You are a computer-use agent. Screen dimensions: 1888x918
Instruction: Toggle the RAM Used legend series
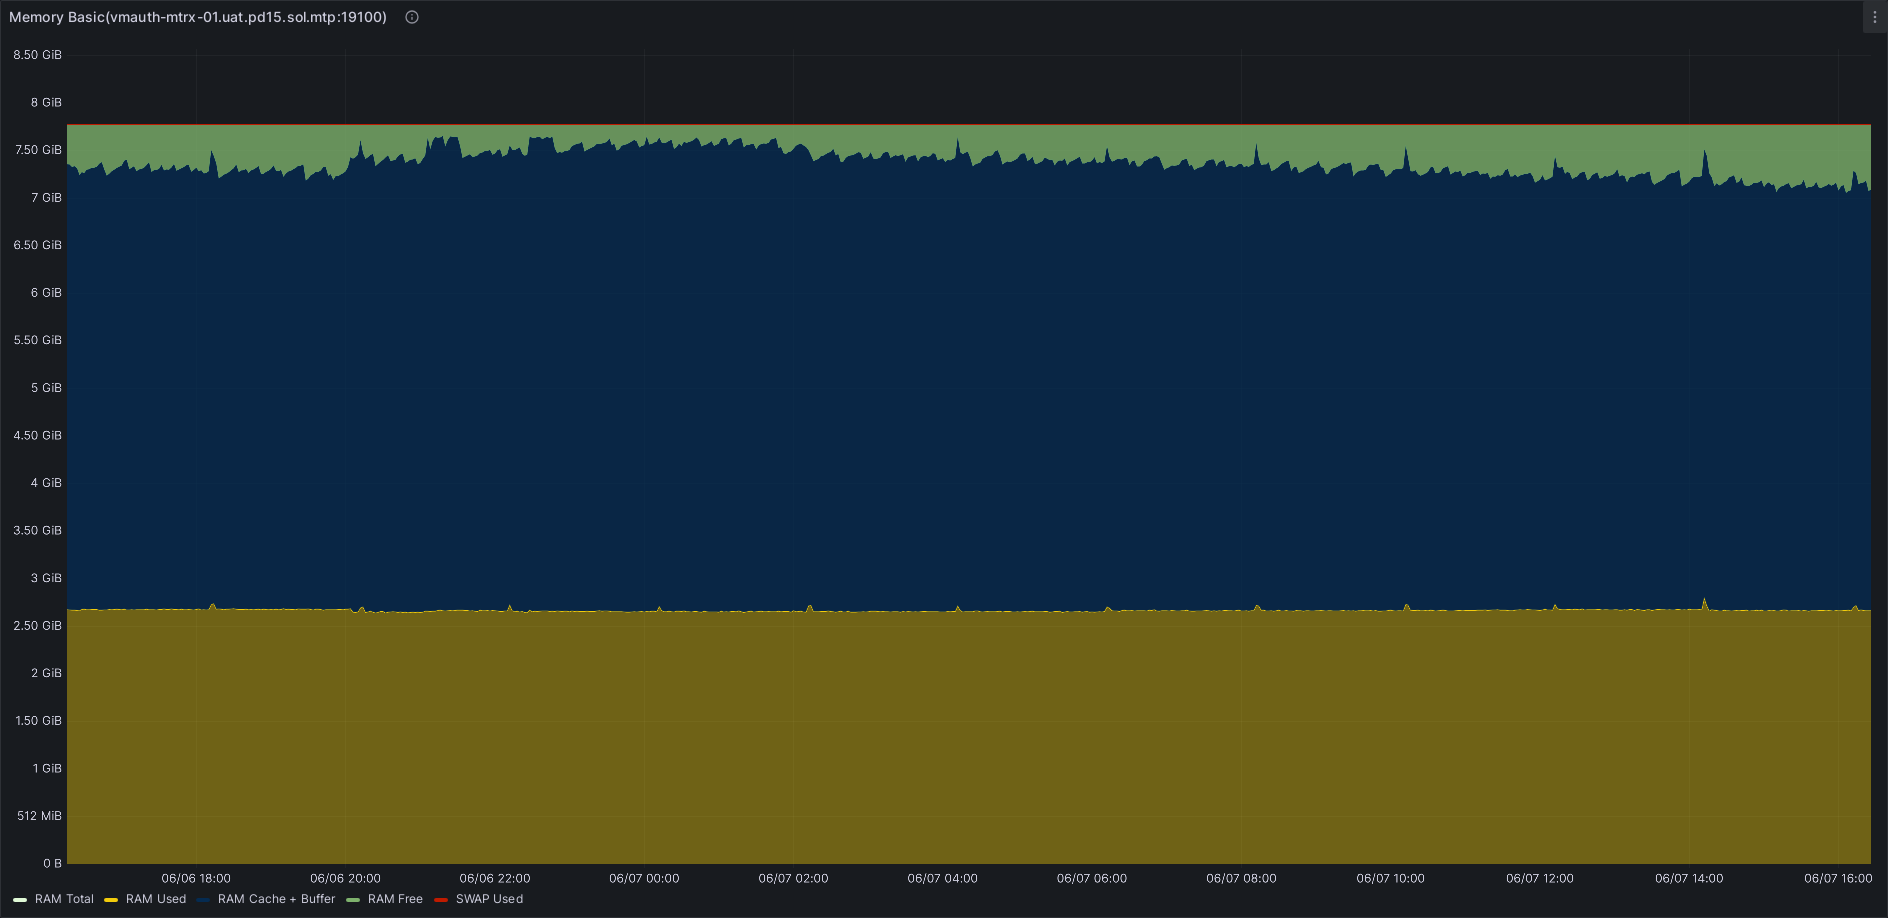(x=156, y=899)
